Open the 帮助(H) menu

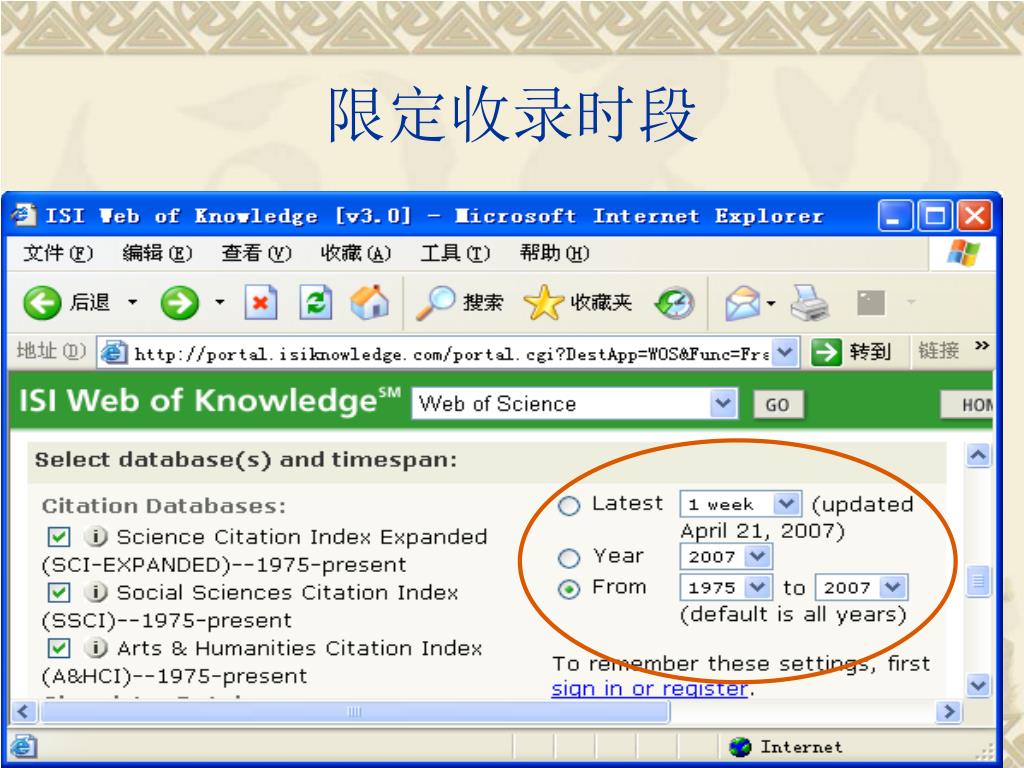554,253
